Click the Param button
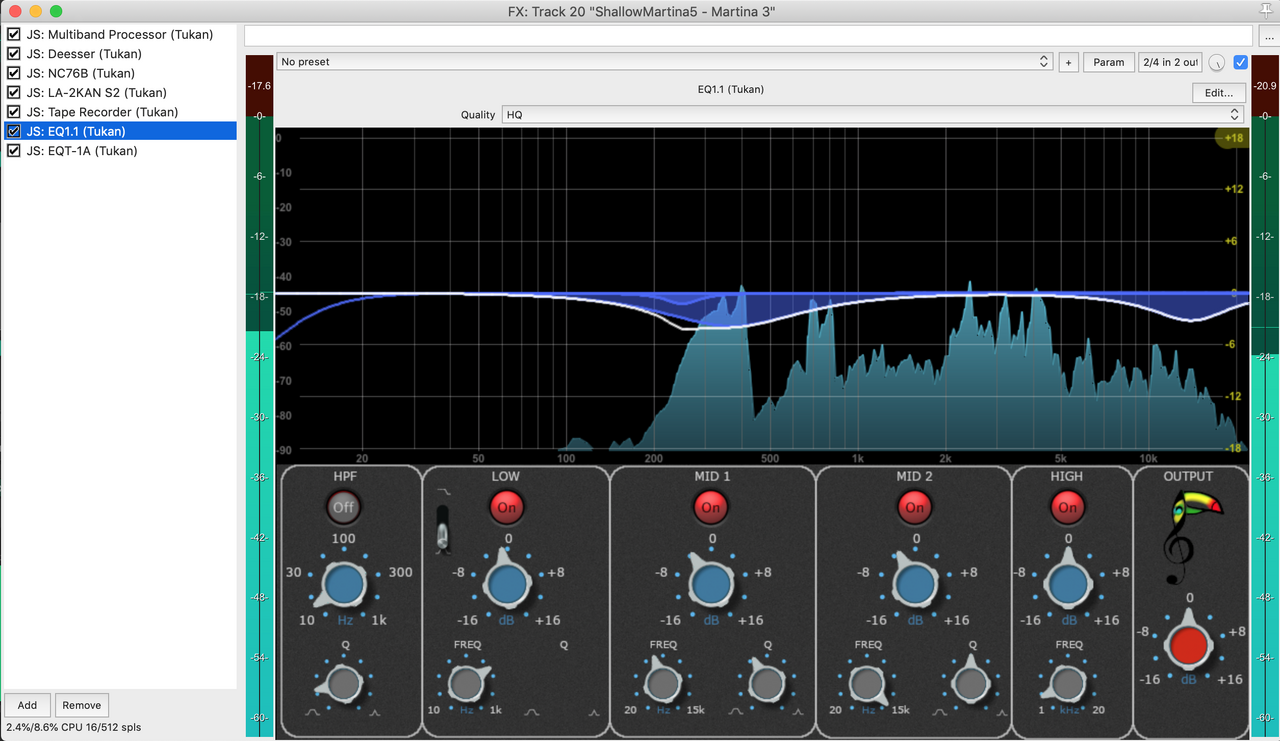 pyautogui.click(x=1109, y=62)
